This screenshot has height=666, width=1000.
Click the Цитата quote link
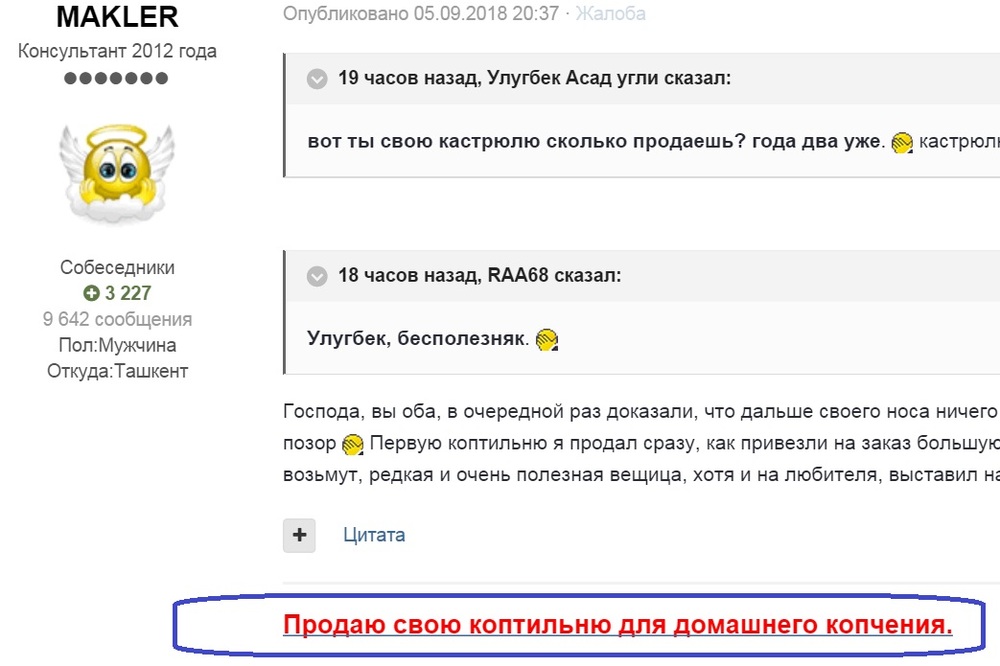[x=374, y=535]
